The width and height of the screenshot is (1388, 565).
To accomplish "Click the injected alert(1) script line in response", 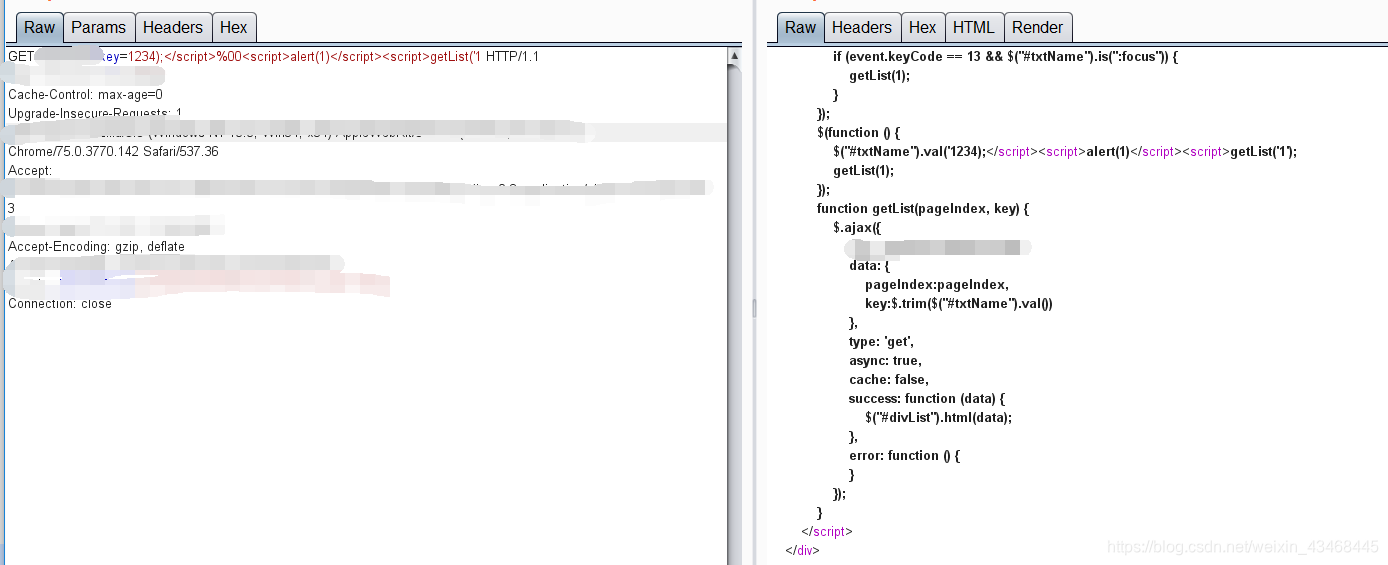I will pyautogui.click(x=1065, y=152).
